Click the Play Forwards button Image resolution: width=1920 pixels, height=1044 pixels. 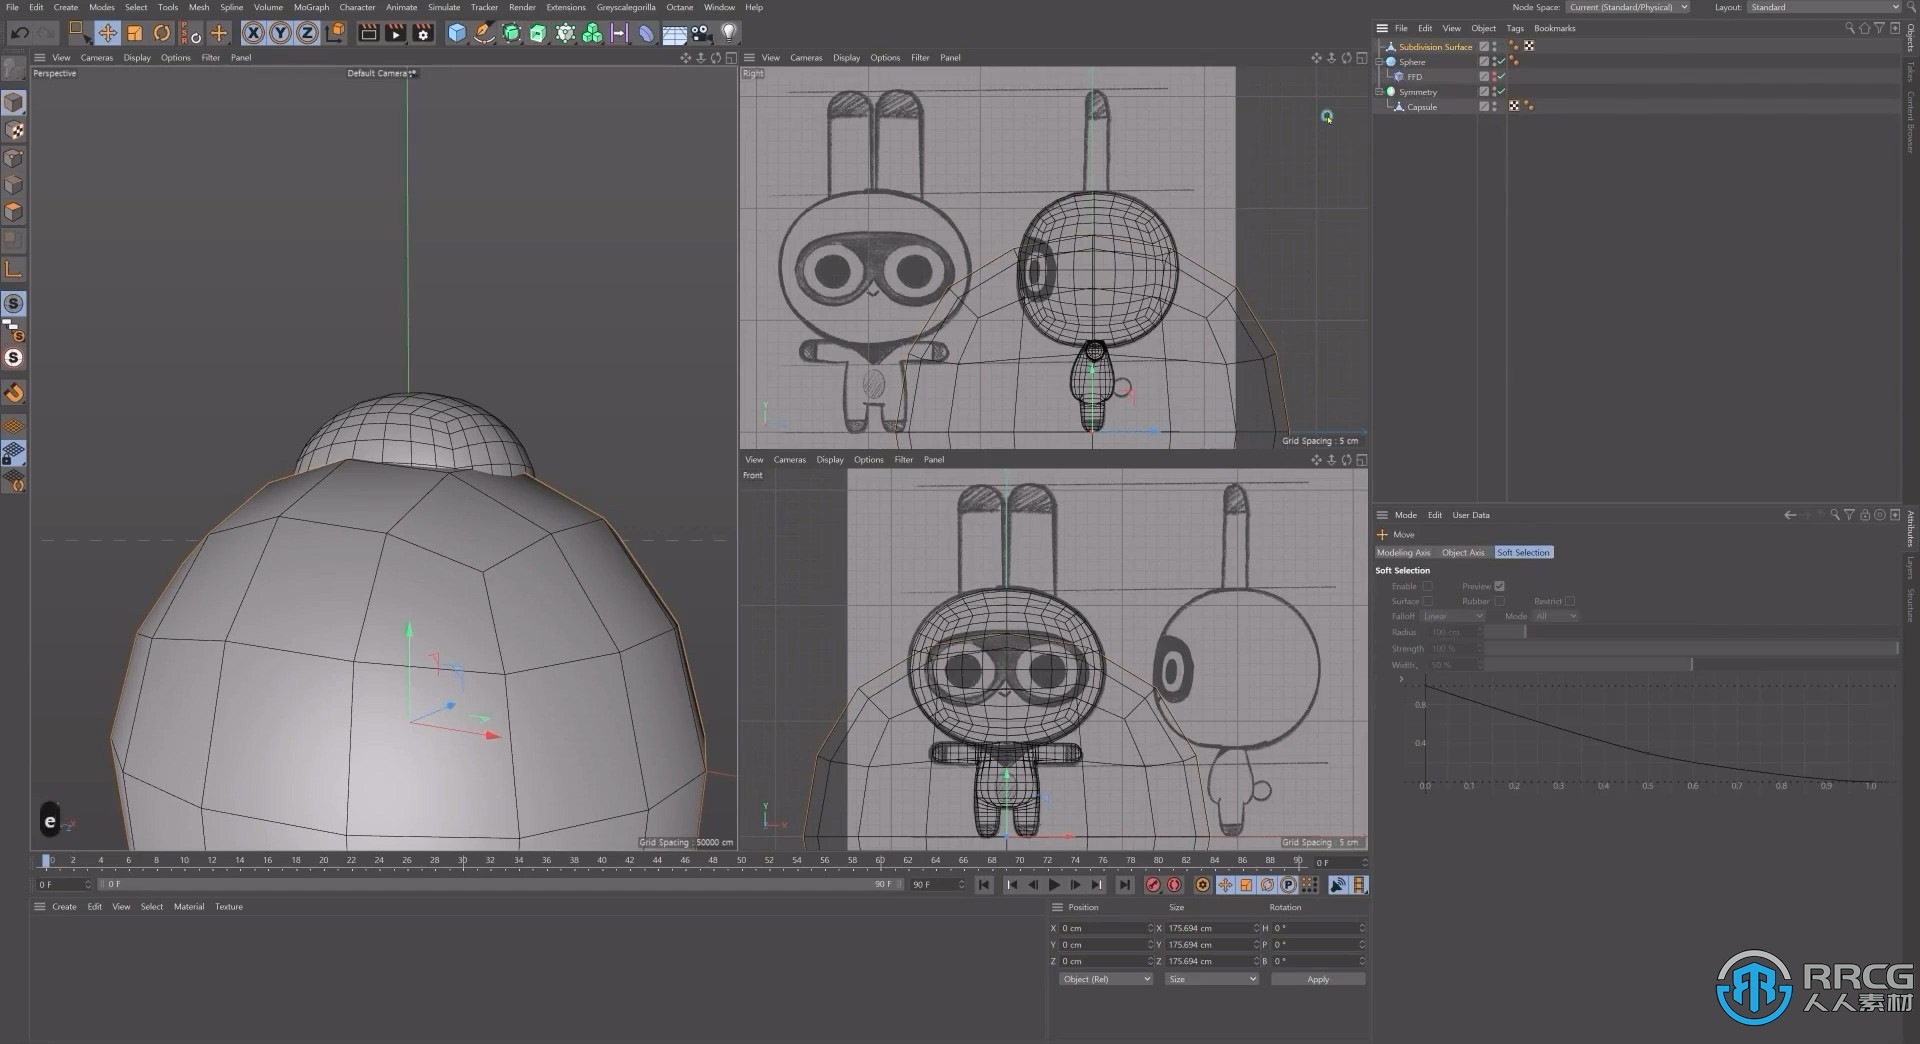pyautogui.click(x=1054, y=885)
